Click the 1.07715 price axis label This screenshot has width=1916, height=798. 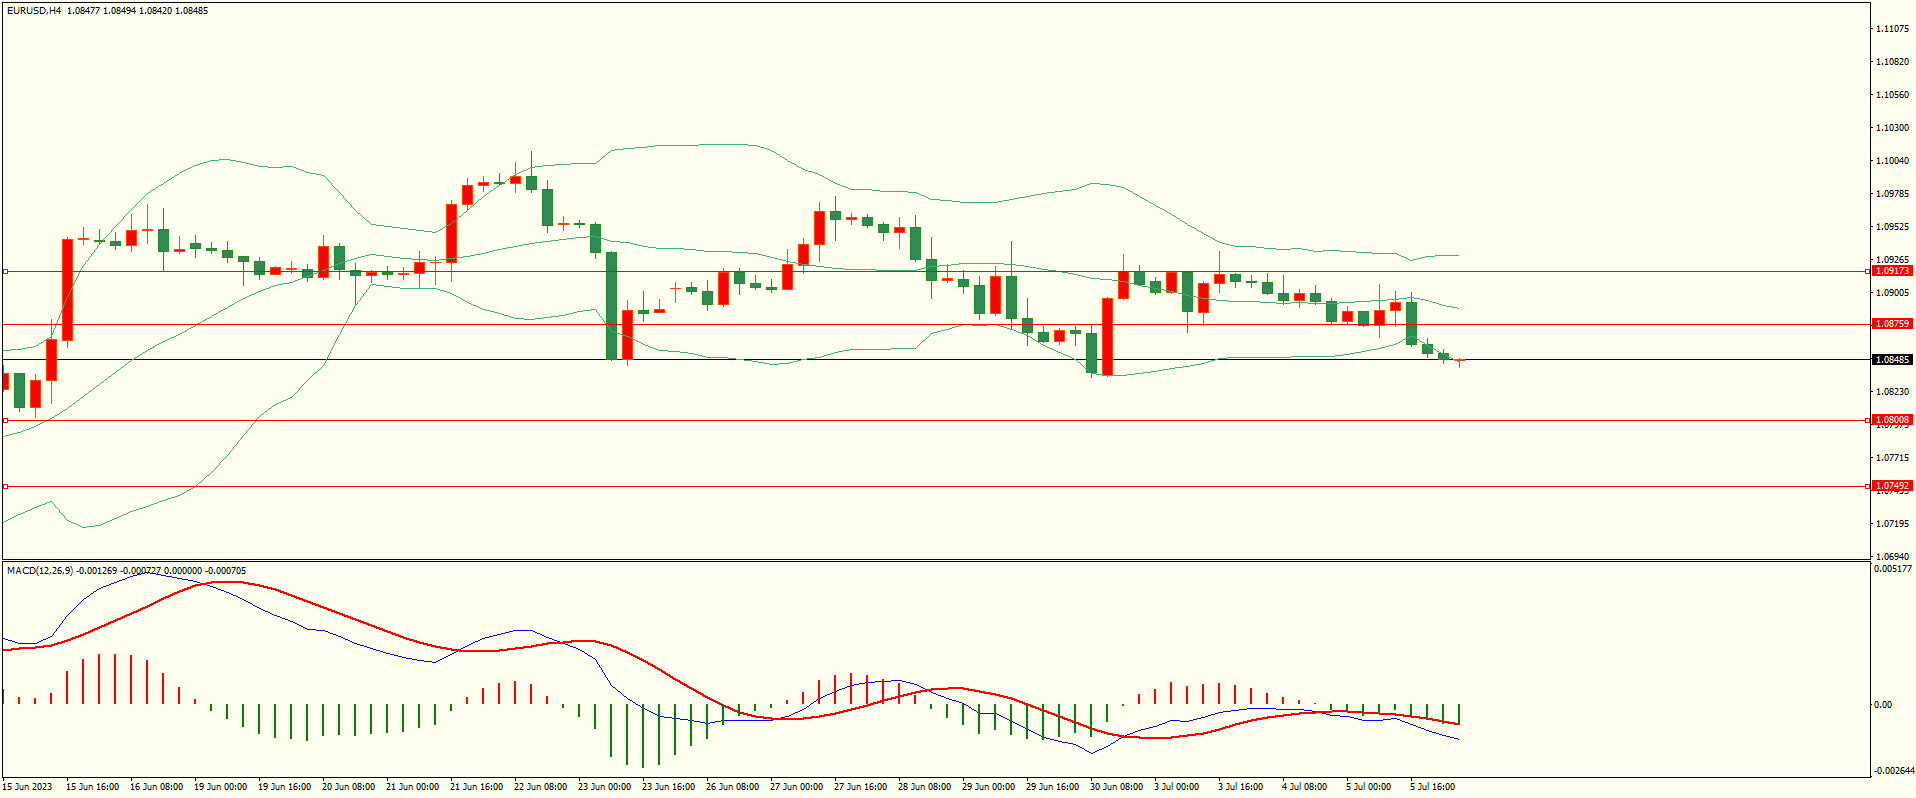tap(1892, 458)
